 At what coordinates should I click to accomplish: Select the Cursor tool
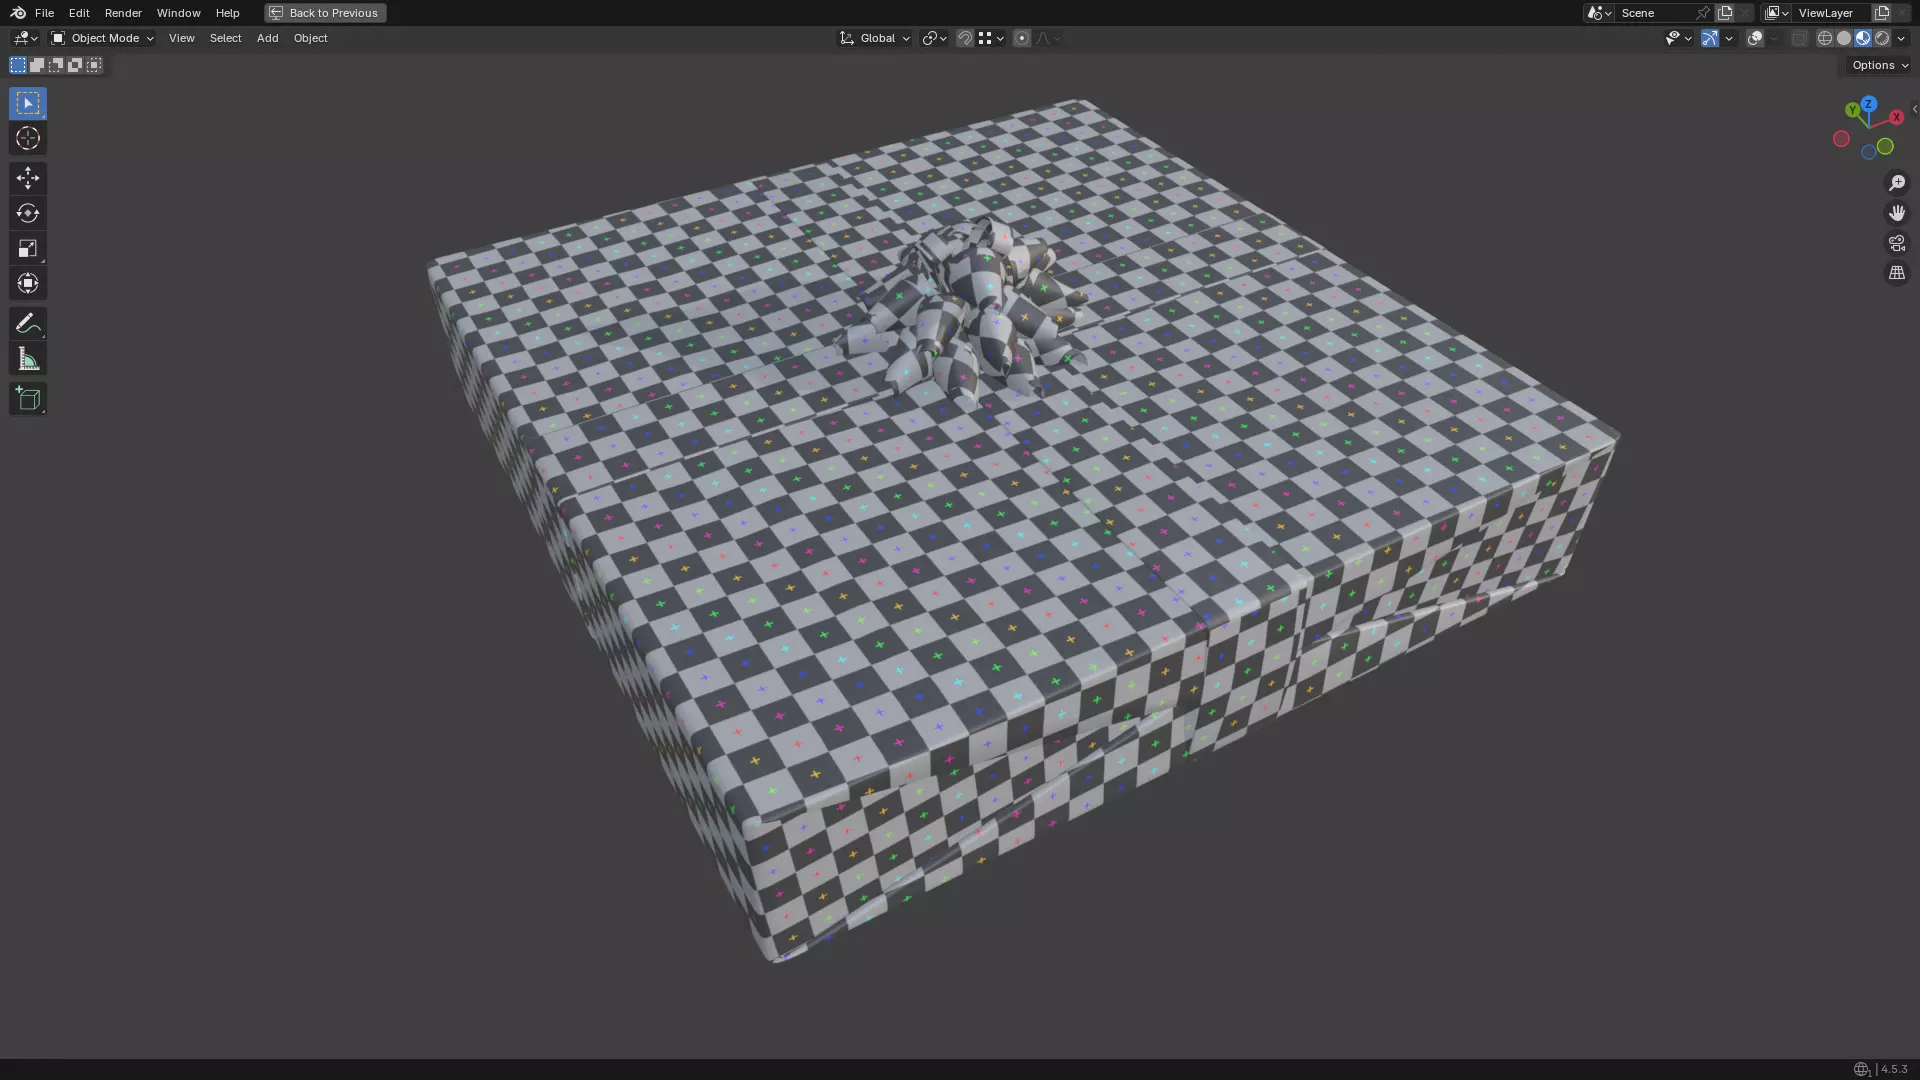click(x=28, y=138)
